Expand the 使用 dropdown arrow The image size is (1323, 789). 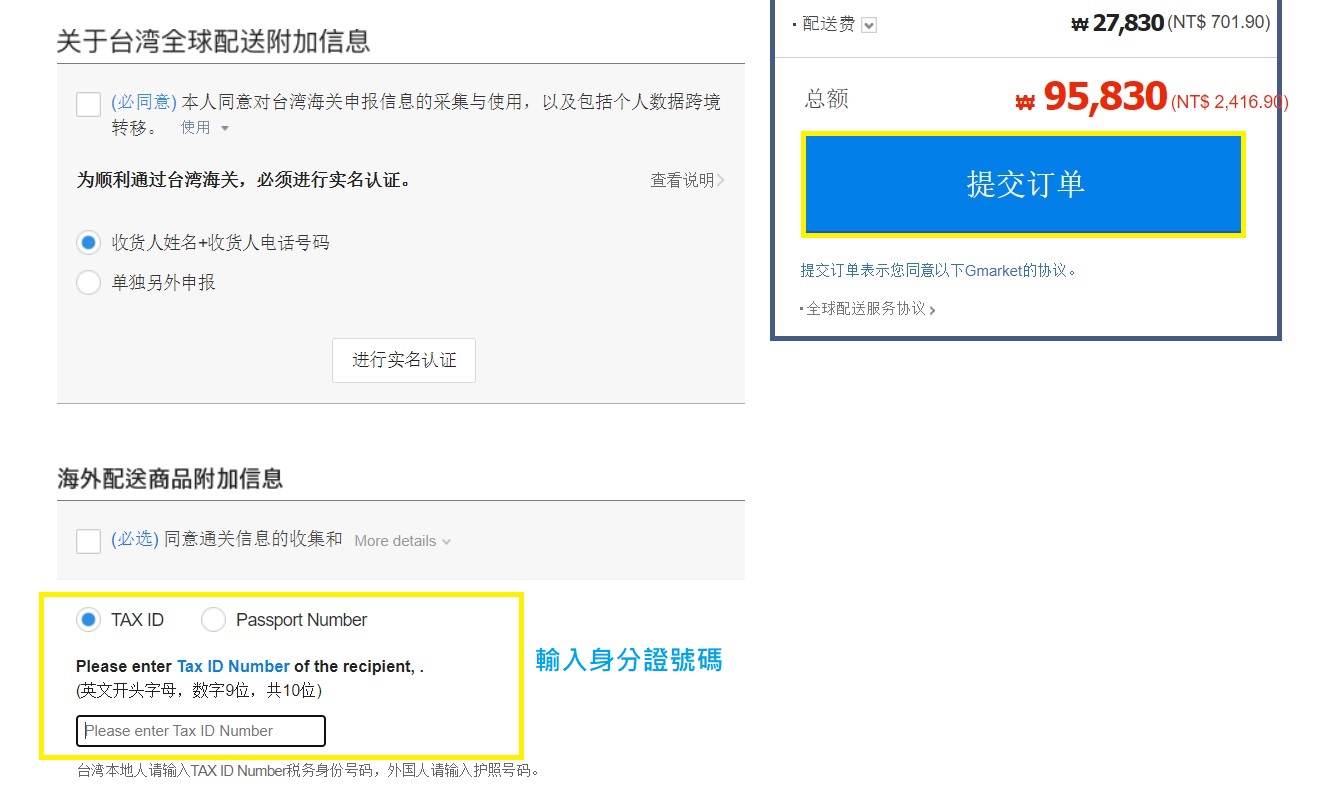pyautogui.click(x=225, y=128)
